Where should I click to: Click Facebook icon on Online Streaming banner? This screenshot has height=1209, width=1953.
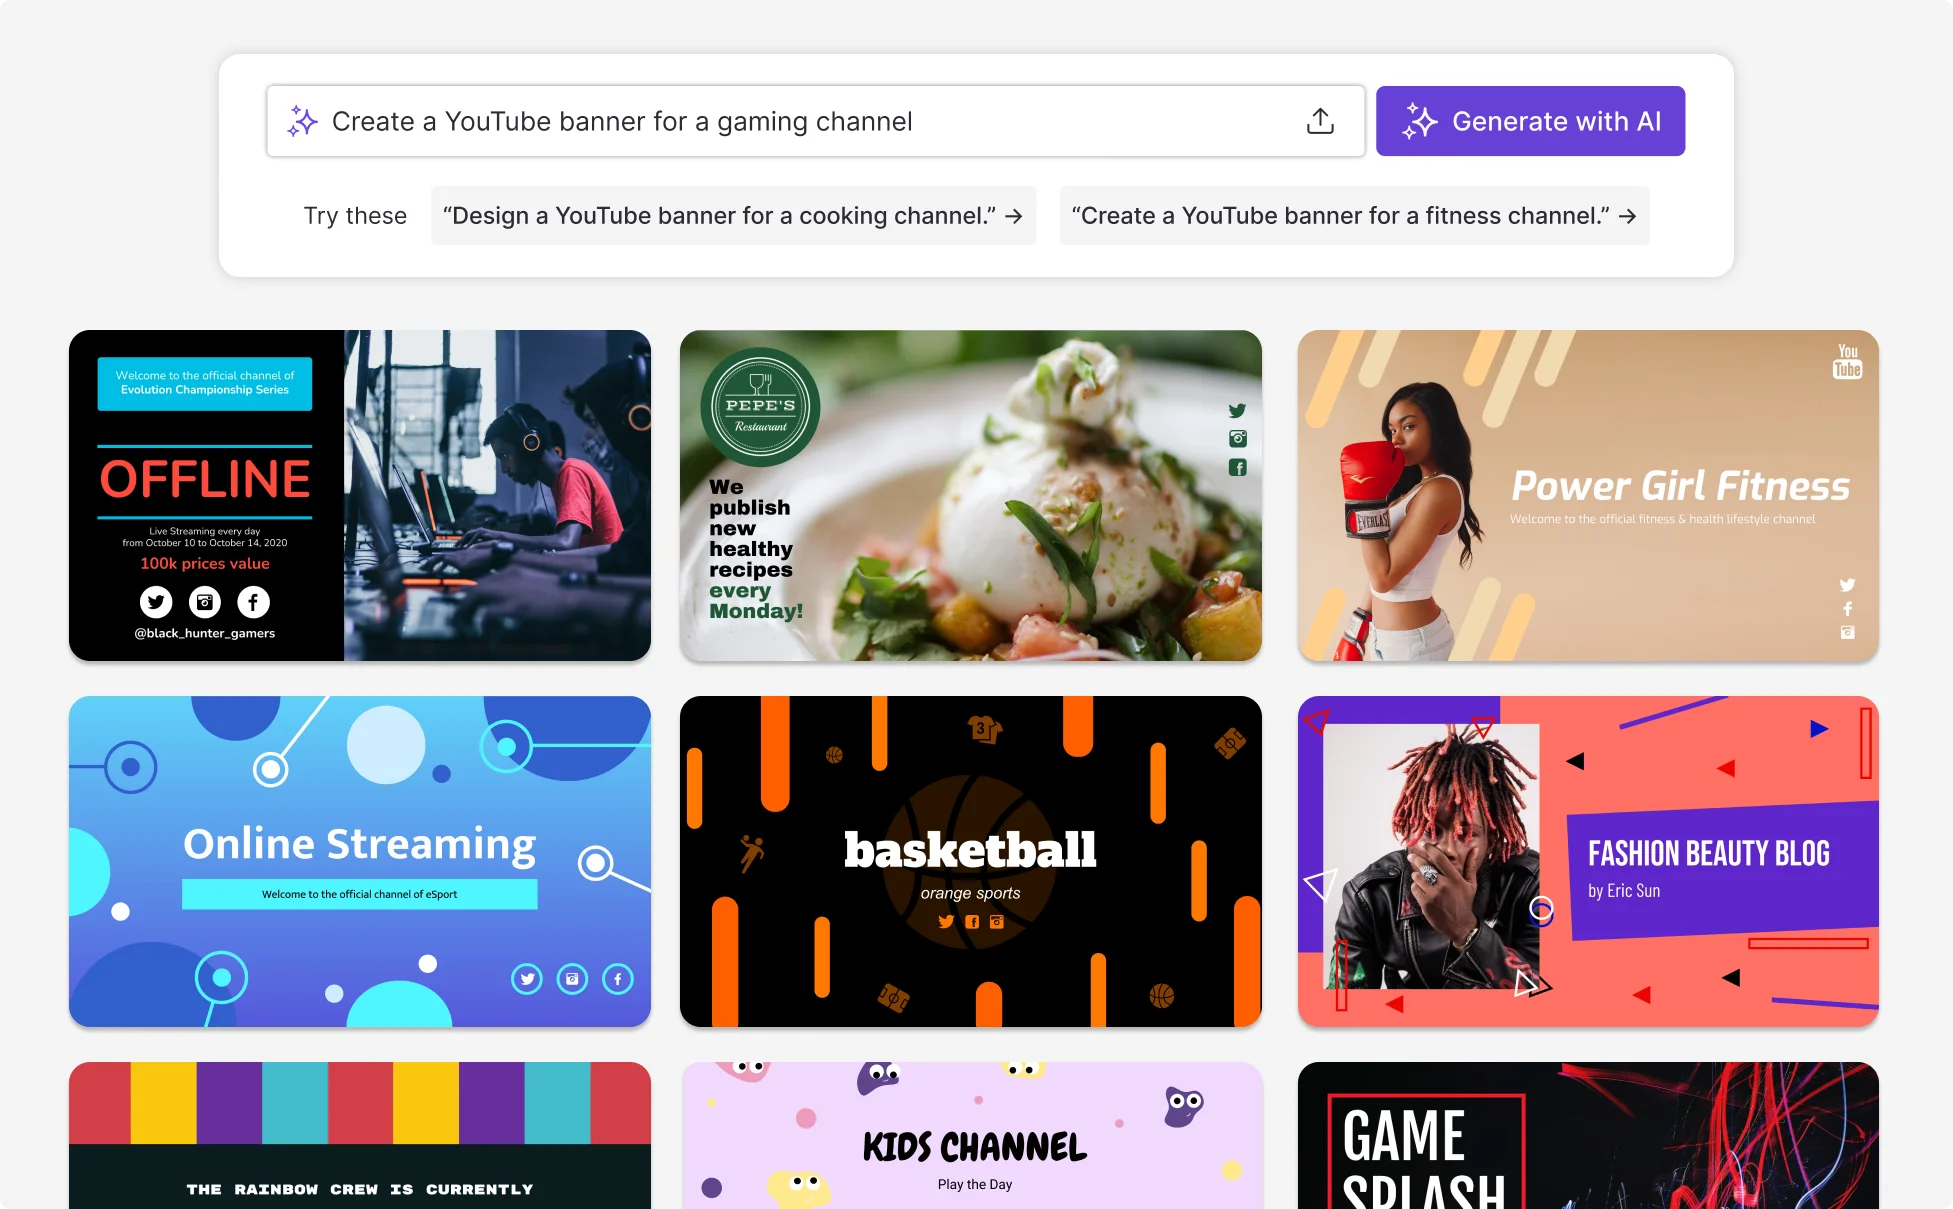click(x=618, y=979)
